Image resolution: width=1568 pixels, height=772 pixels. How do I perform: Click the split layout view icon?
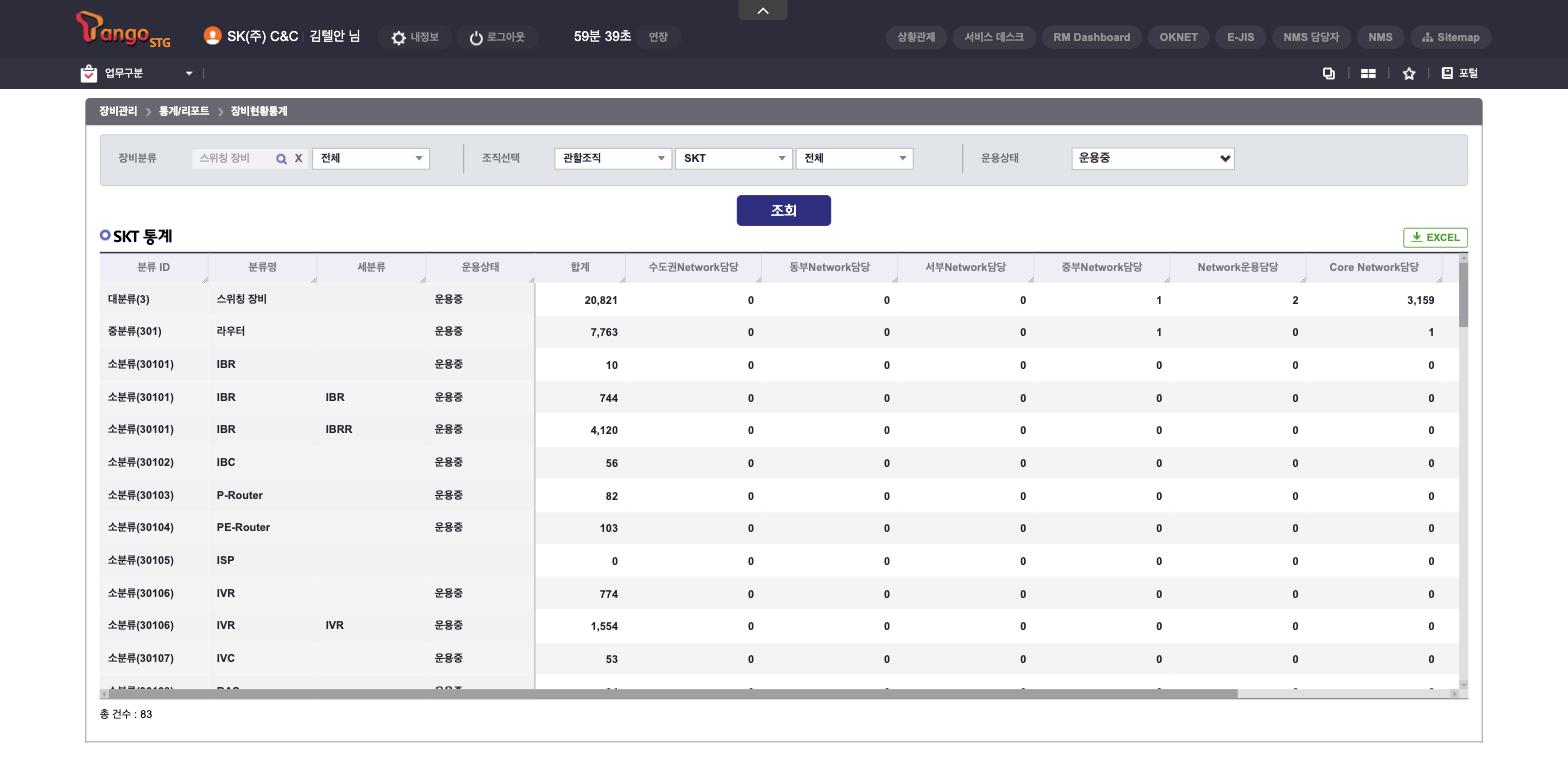pyautogui.click(x=1368, y=73)
